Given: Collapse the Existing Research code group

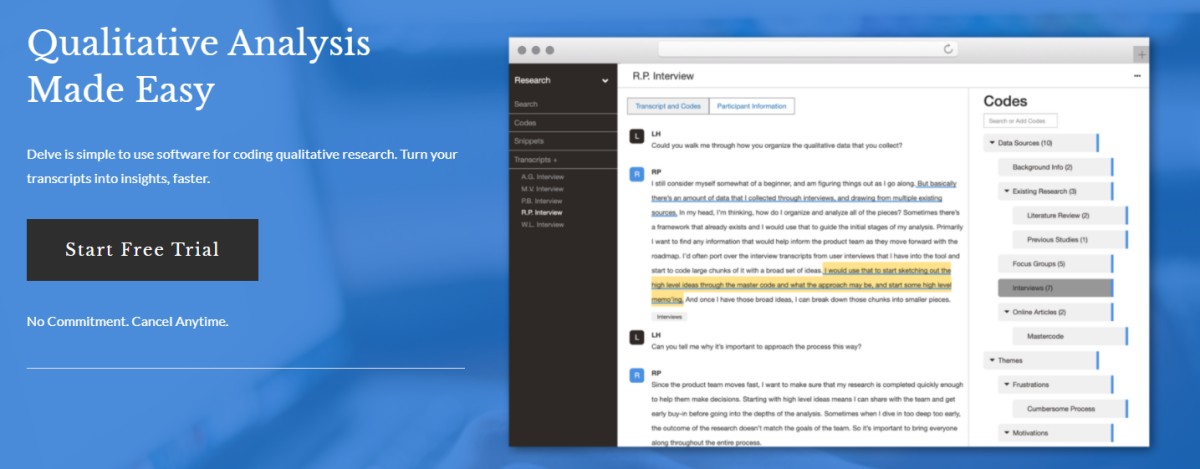Looking at the screenshot, I should 1006,191.
